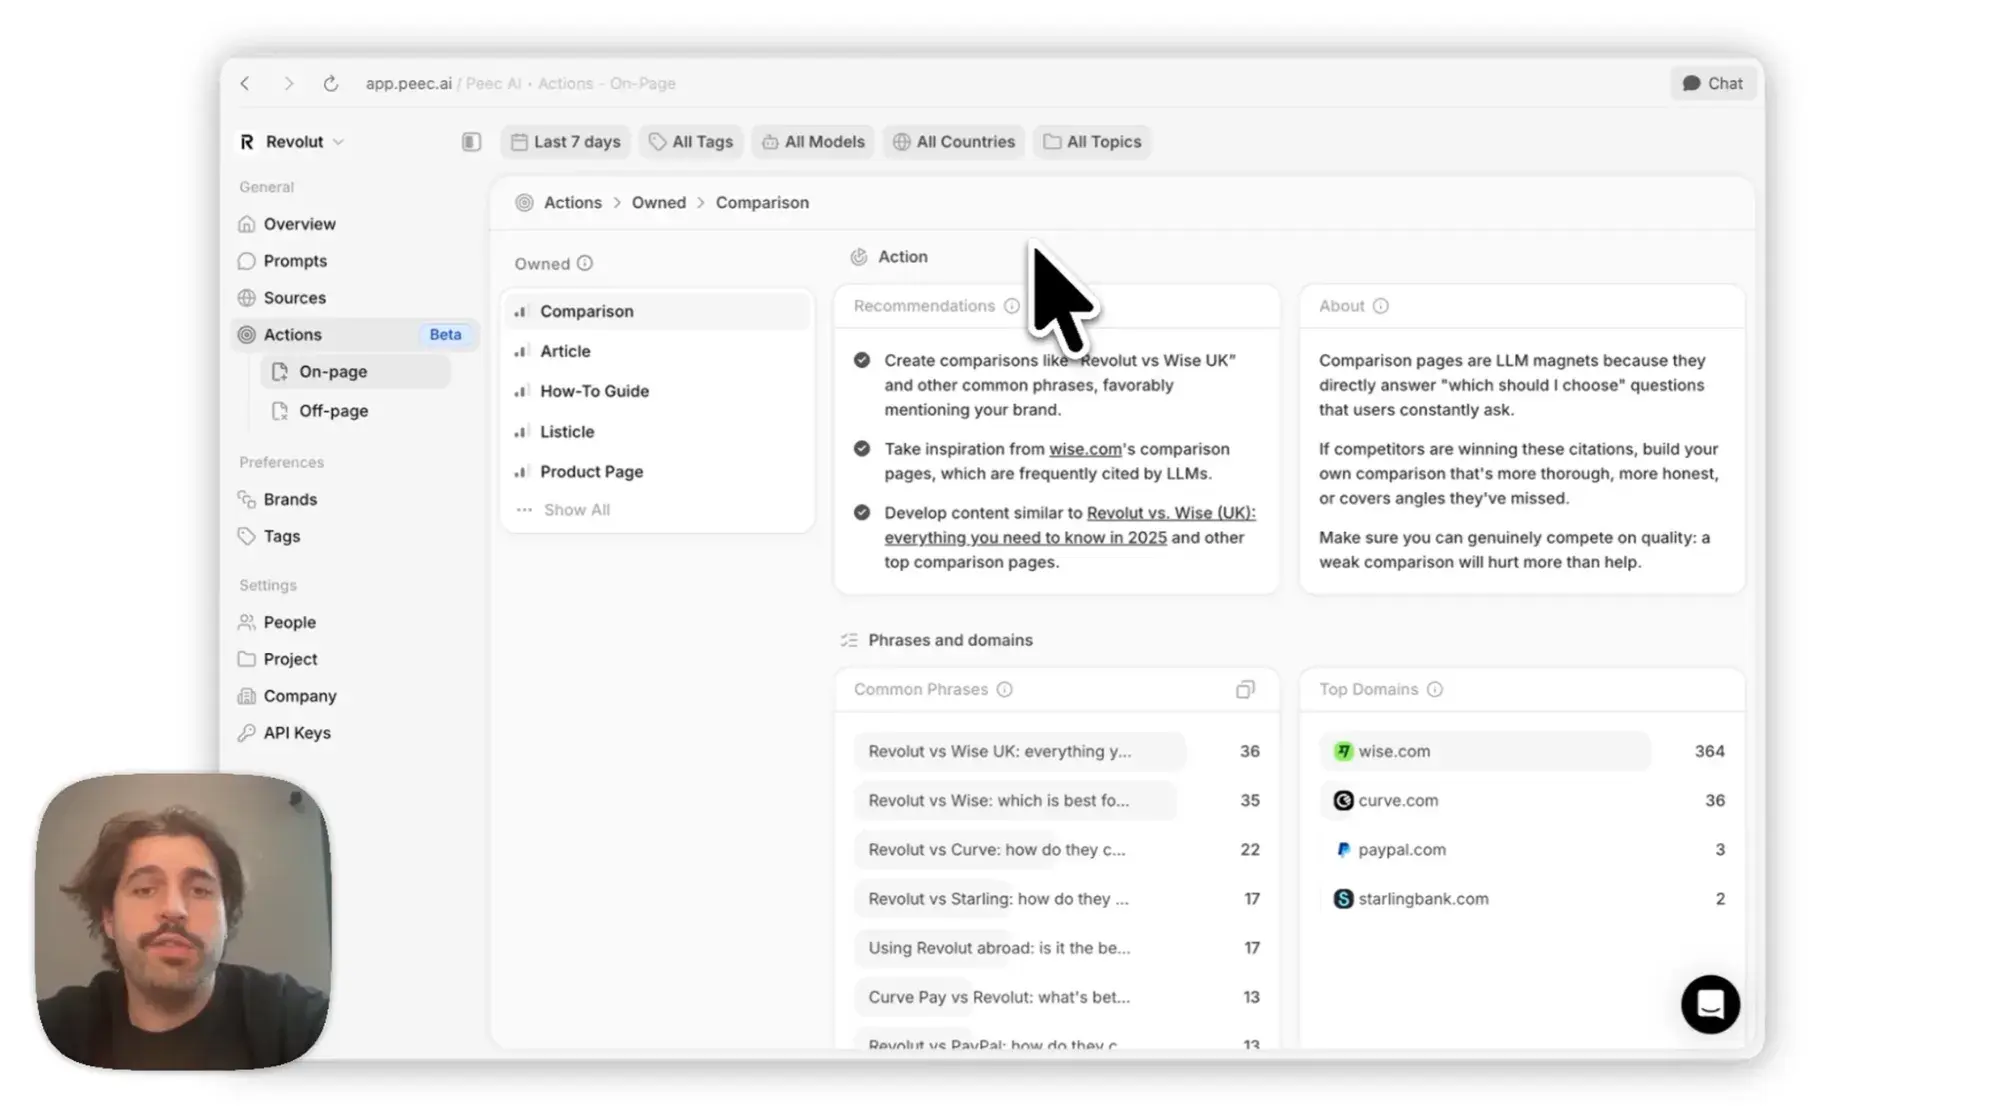Click the About info icon
The image size is (1999, 1118).
point(1380,306)
